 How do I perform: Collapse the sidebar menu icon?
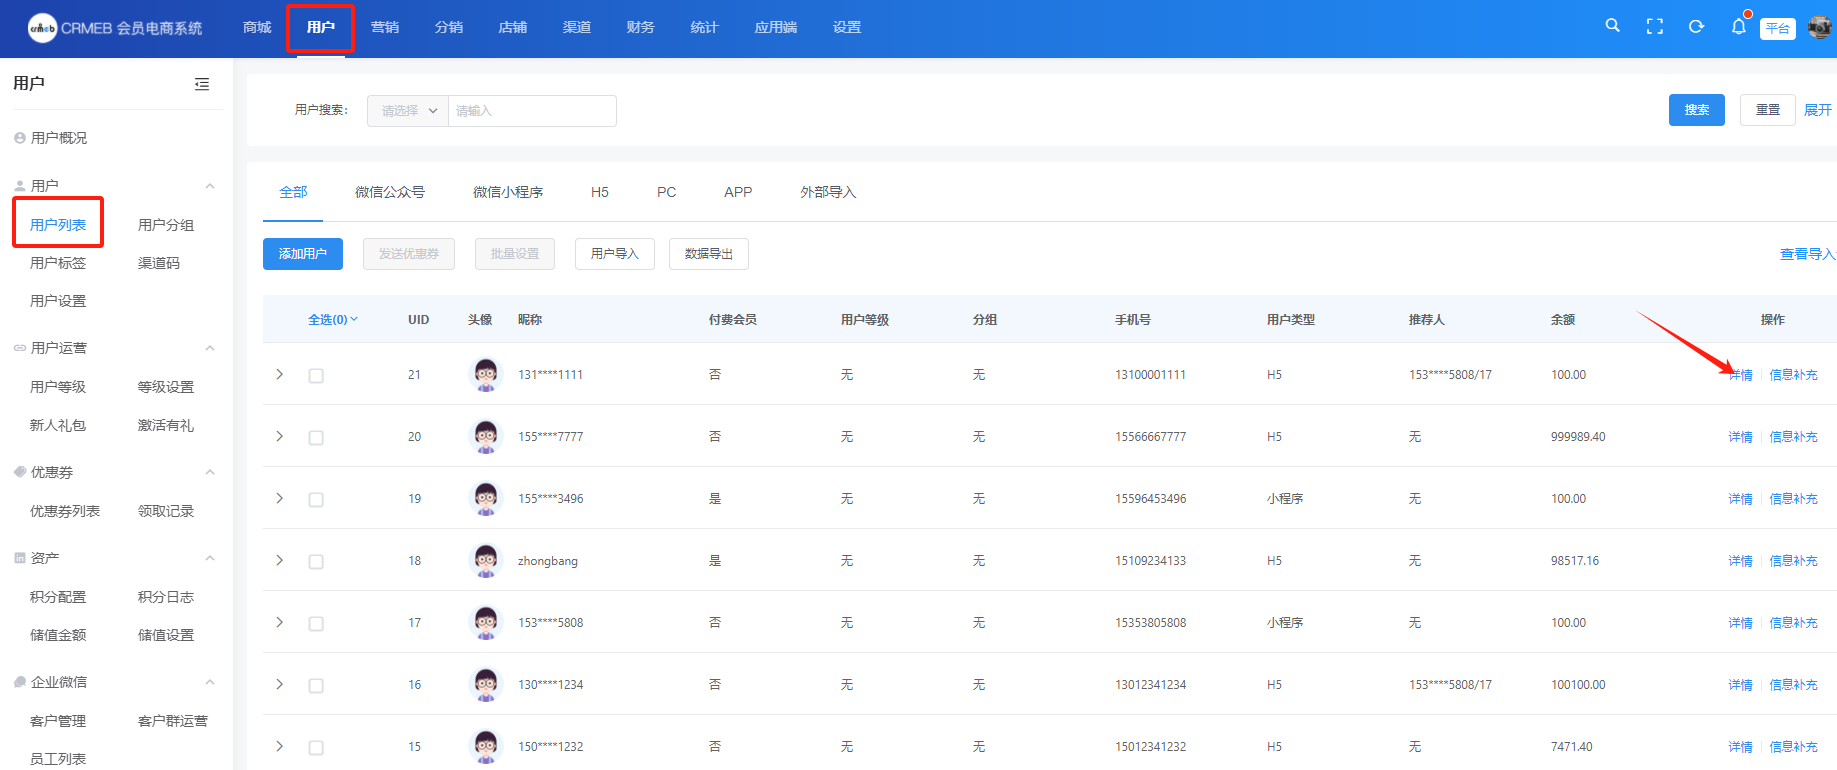click(x=202, y=84)
